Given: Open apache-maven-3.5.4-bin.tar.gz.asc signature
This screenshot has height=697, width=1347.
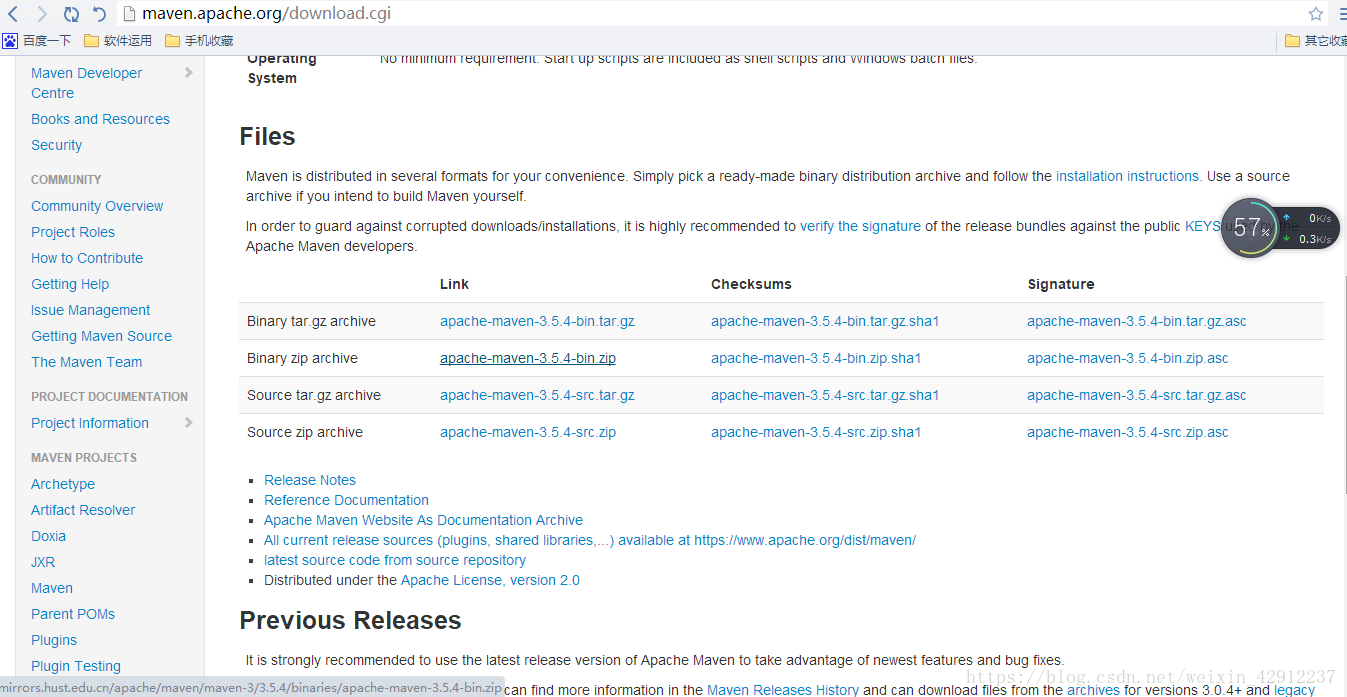Looking at the screenshot, I should point(1137,321).
